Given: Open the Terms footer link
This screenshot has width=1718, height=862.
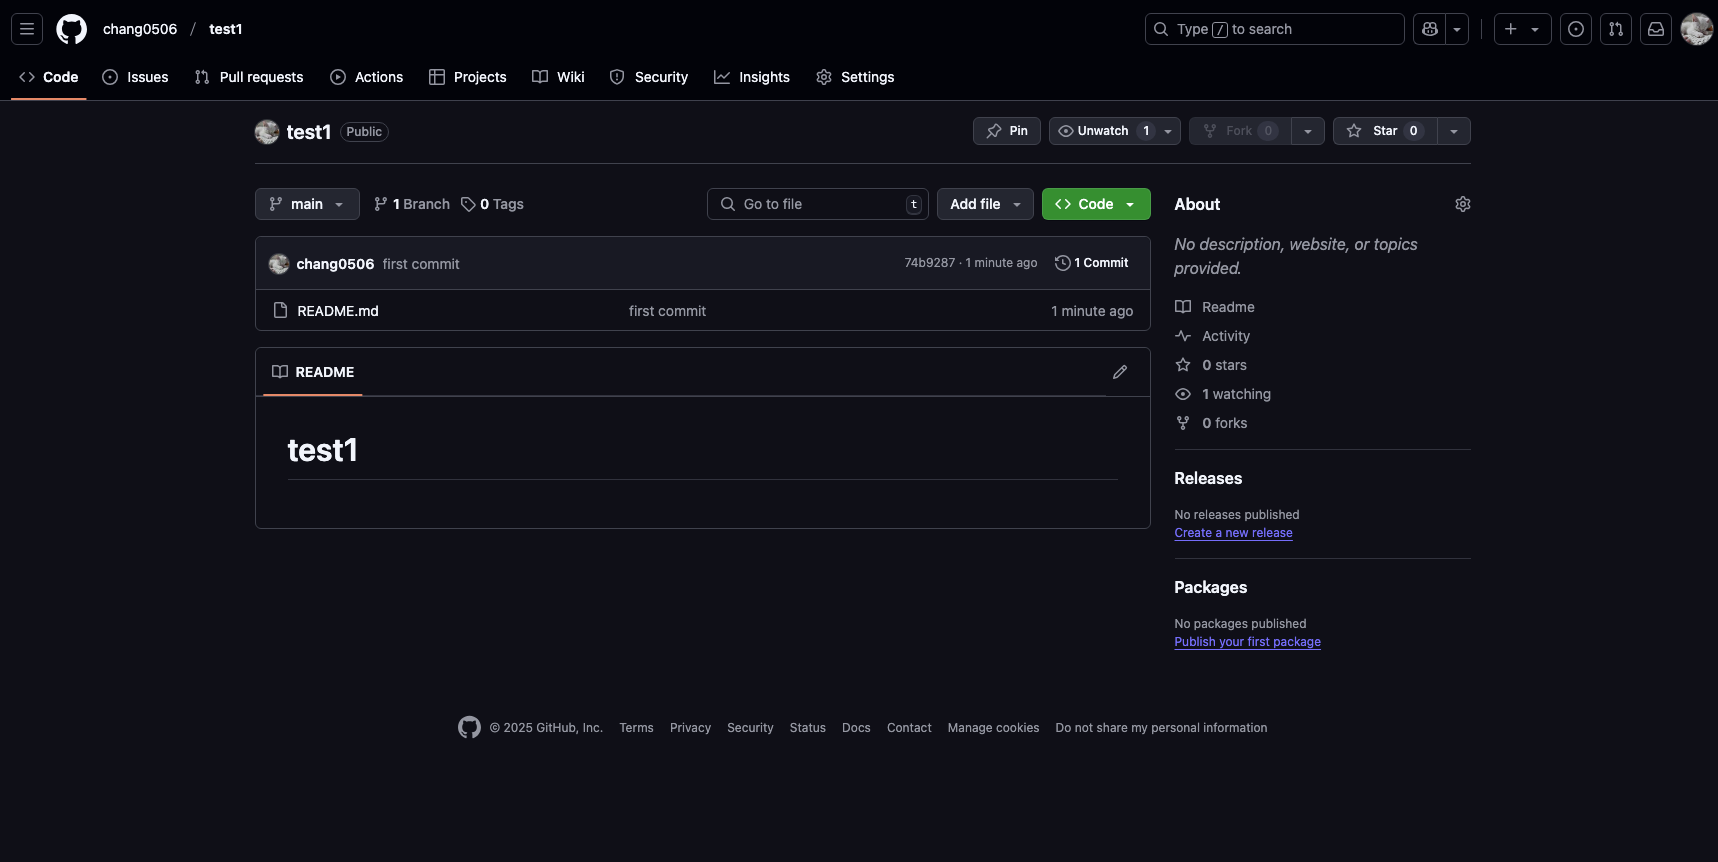Looking at the screenshot, I should pyautogui.click(x=636, y=728).
